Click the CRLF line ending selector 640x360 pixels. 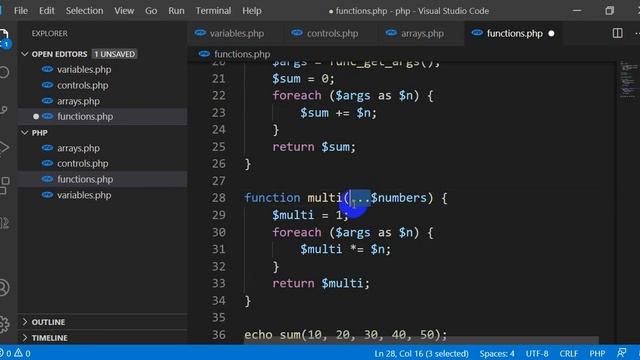tap(569, 353)
